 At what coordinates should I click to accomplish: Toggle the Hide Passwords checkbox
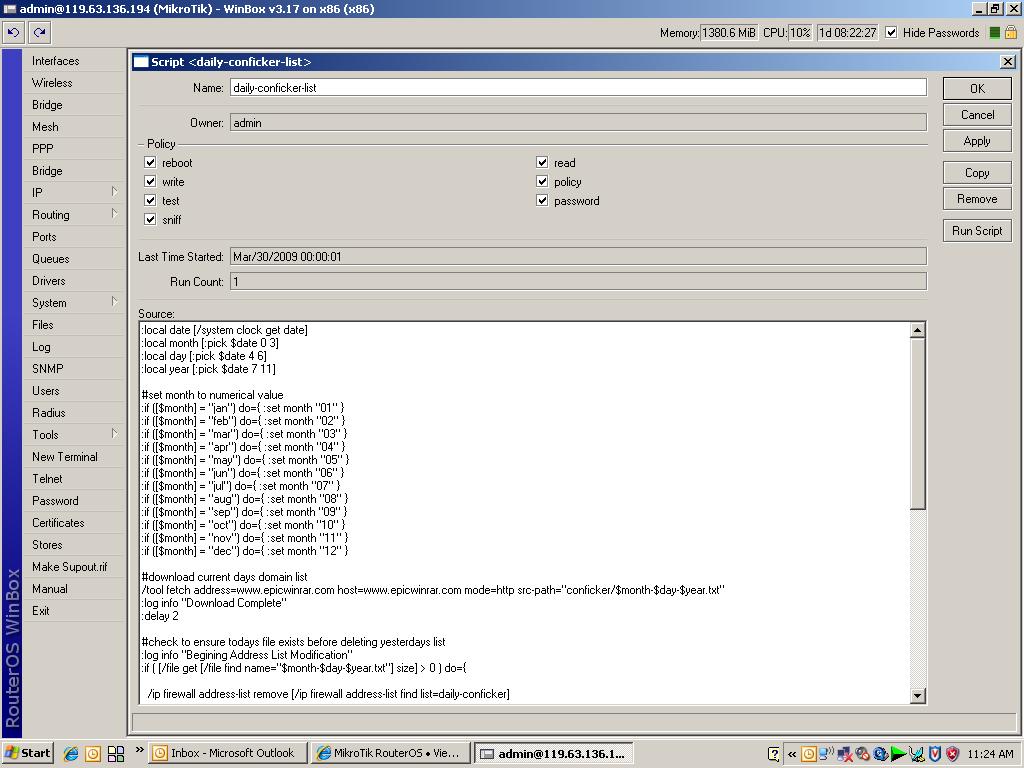pos(891,33)
